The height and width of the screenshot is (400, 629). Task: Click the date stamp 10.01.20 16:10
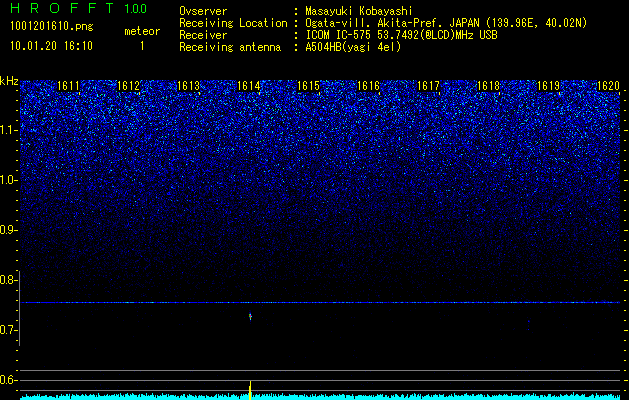tap(51, 46)
